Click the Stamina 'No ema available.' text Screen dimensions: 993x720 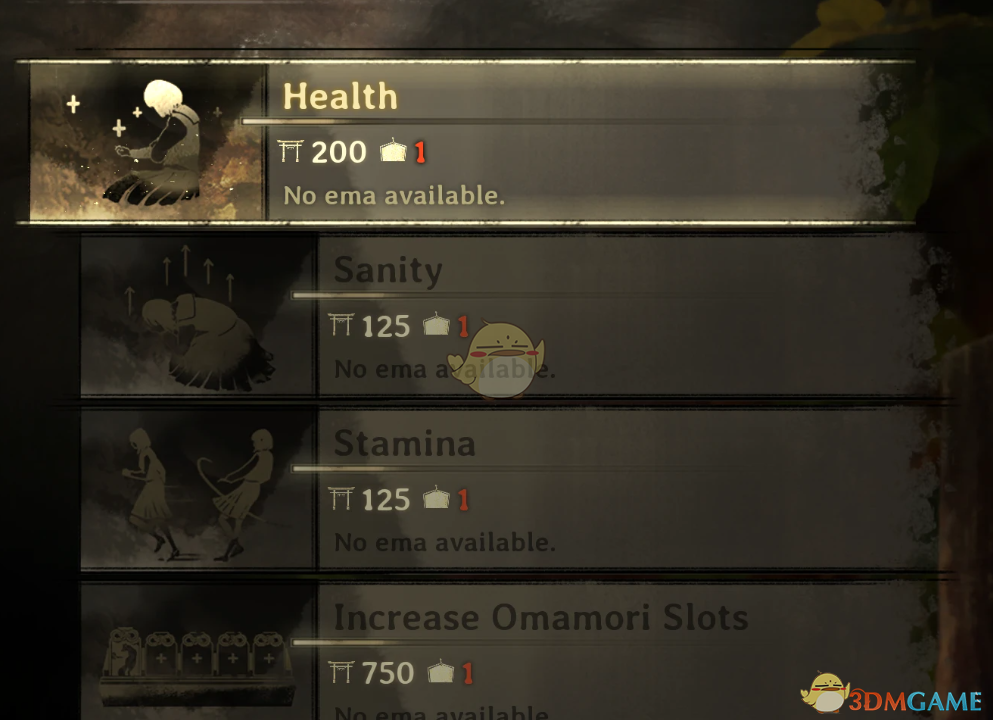[445, 543]
